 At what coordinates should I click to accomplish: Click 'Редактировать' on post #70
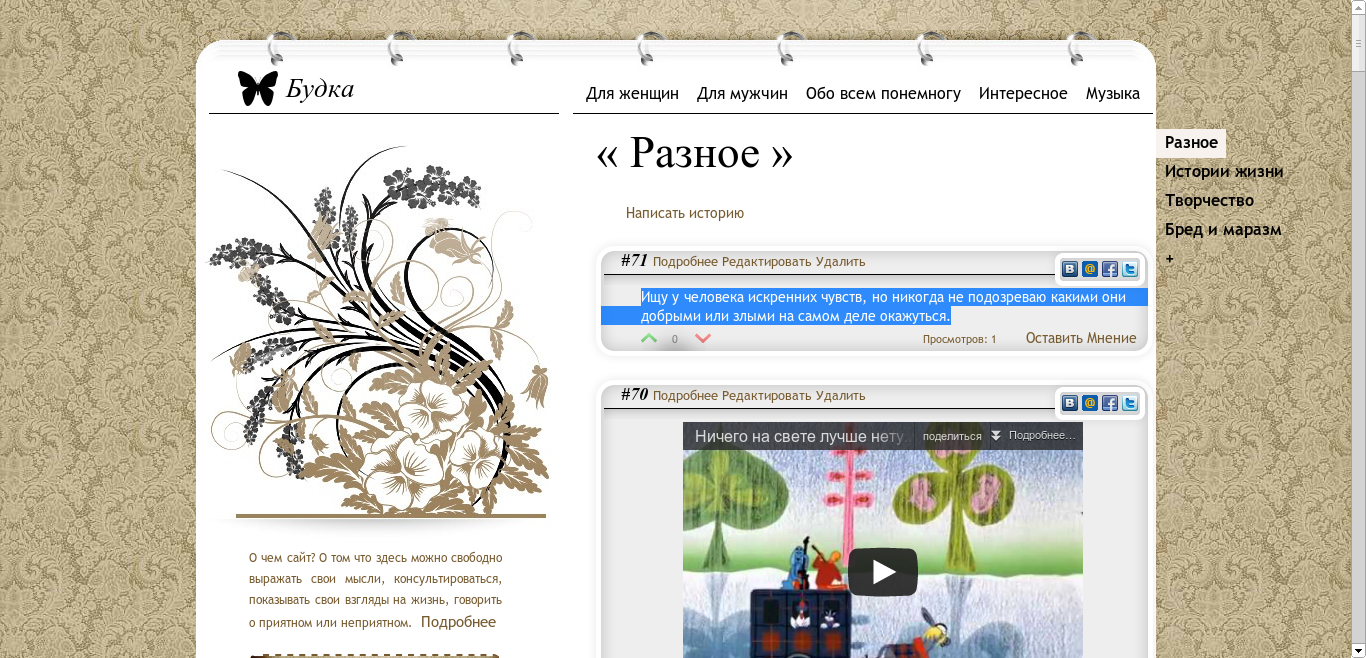click(767, 396)
